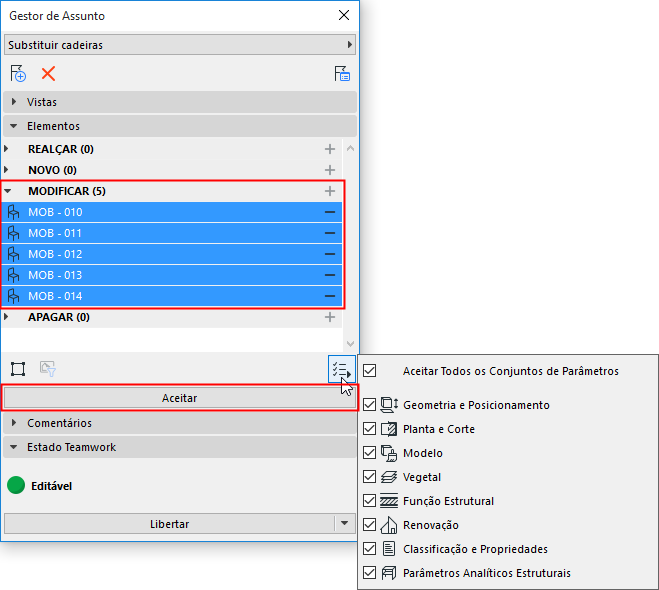
Task: Remove MOB - 011 with its minus icon
Action: [x=330, y=233]
